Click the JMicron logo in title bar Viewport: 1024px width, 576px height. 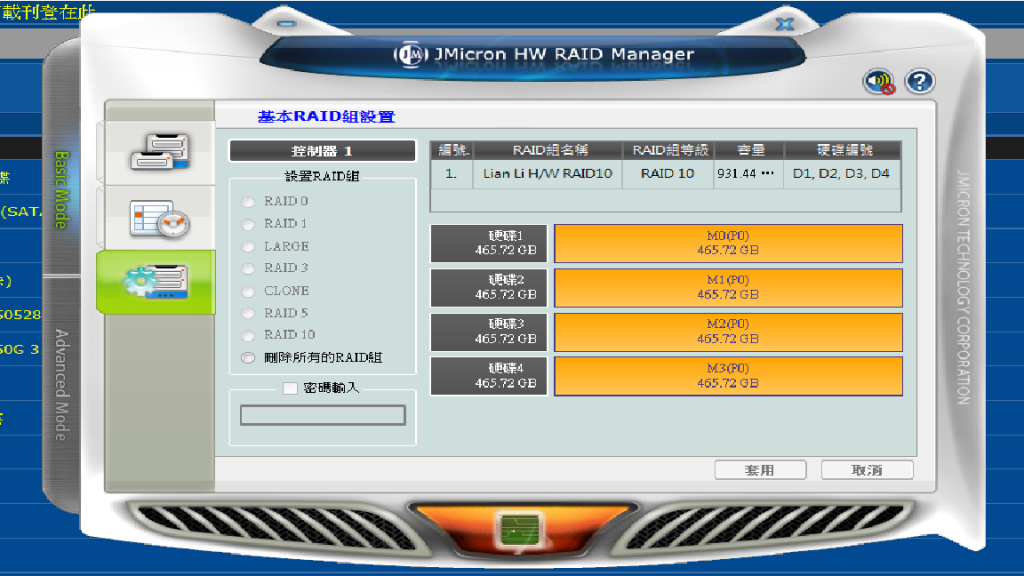[x=410, y=54]
